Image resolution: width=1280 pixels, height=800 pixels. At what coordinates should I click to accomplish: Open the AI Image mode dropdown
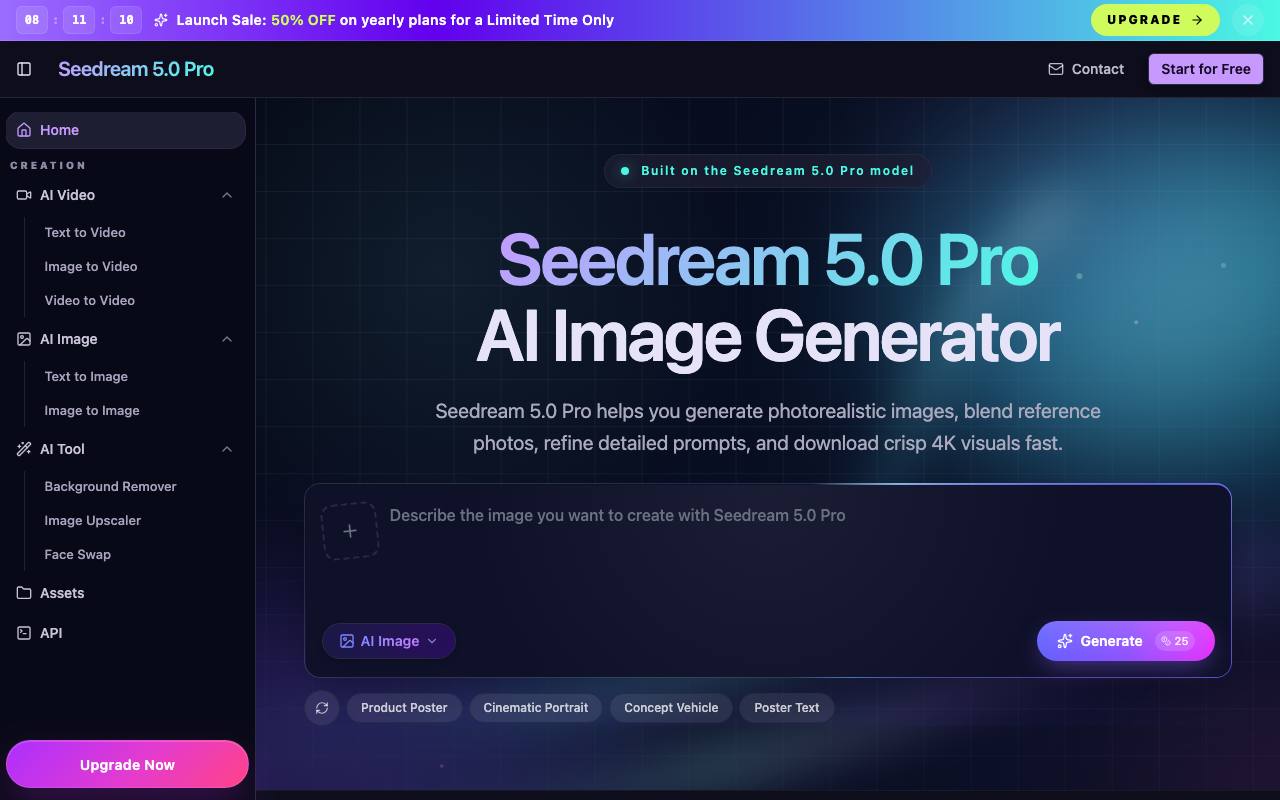389,641
